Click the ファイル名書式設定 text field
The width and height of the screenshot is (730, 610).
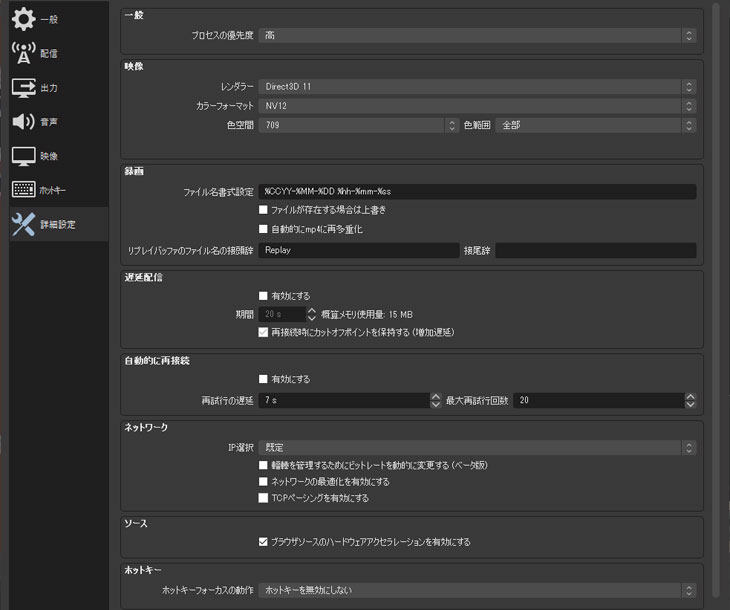pos(477,191)
